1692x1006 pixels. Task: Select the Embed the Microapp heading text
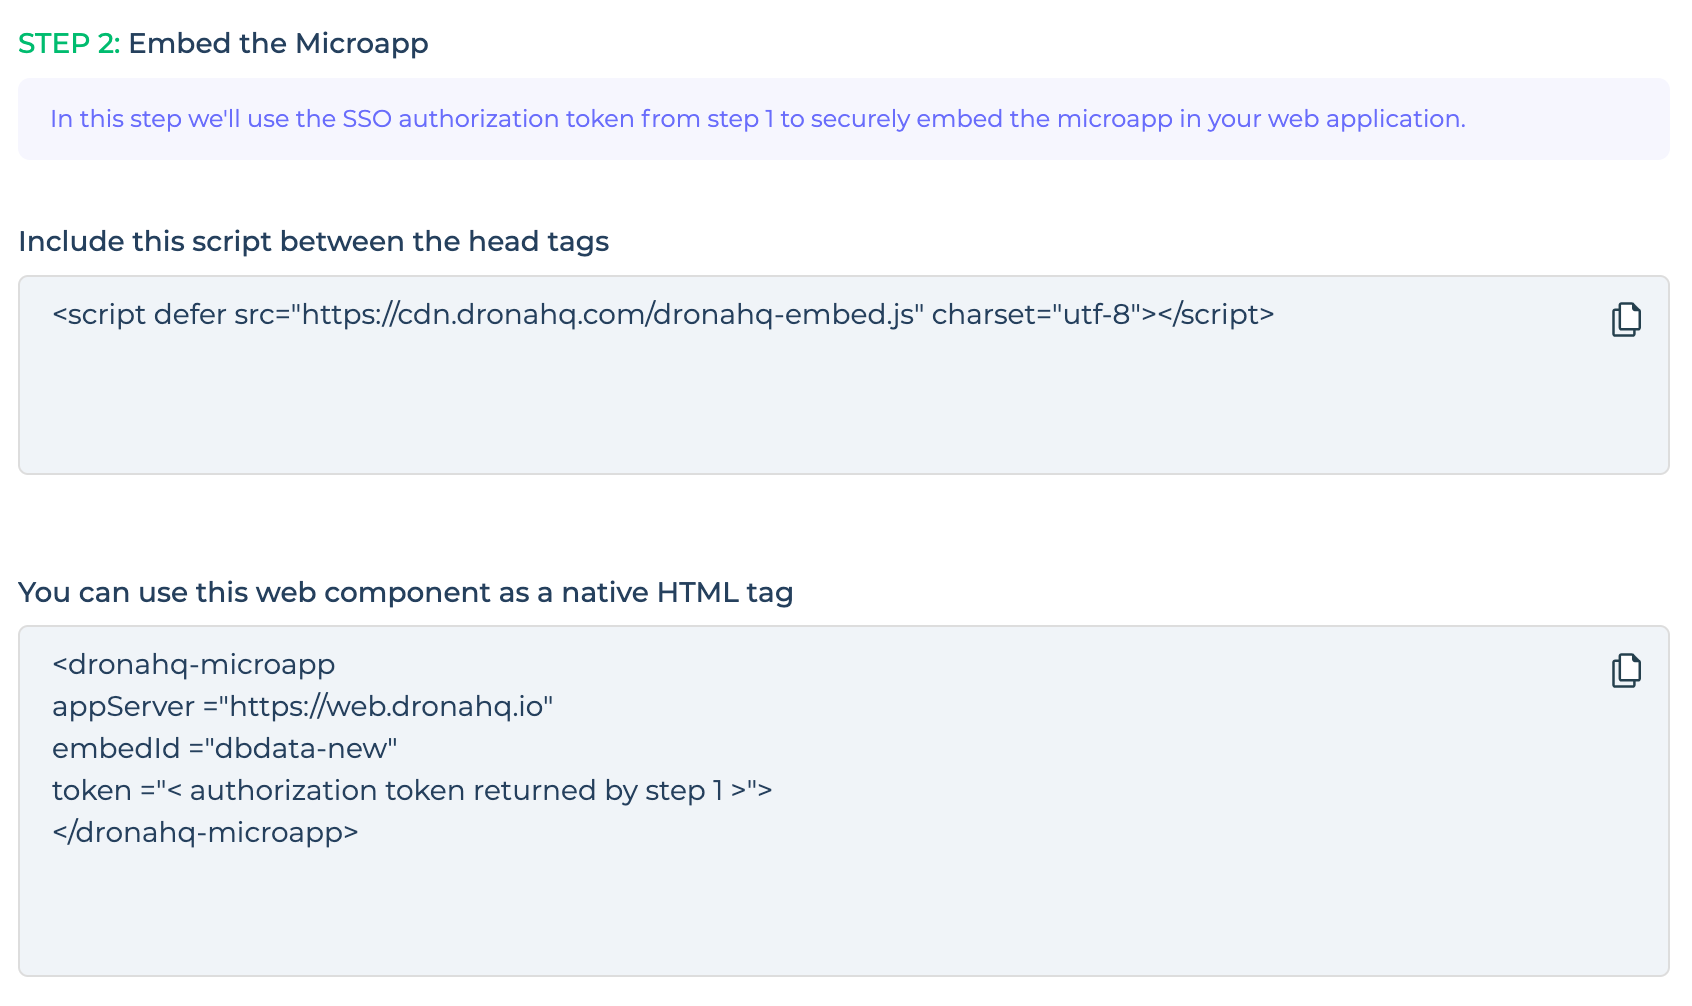(278, 43)
